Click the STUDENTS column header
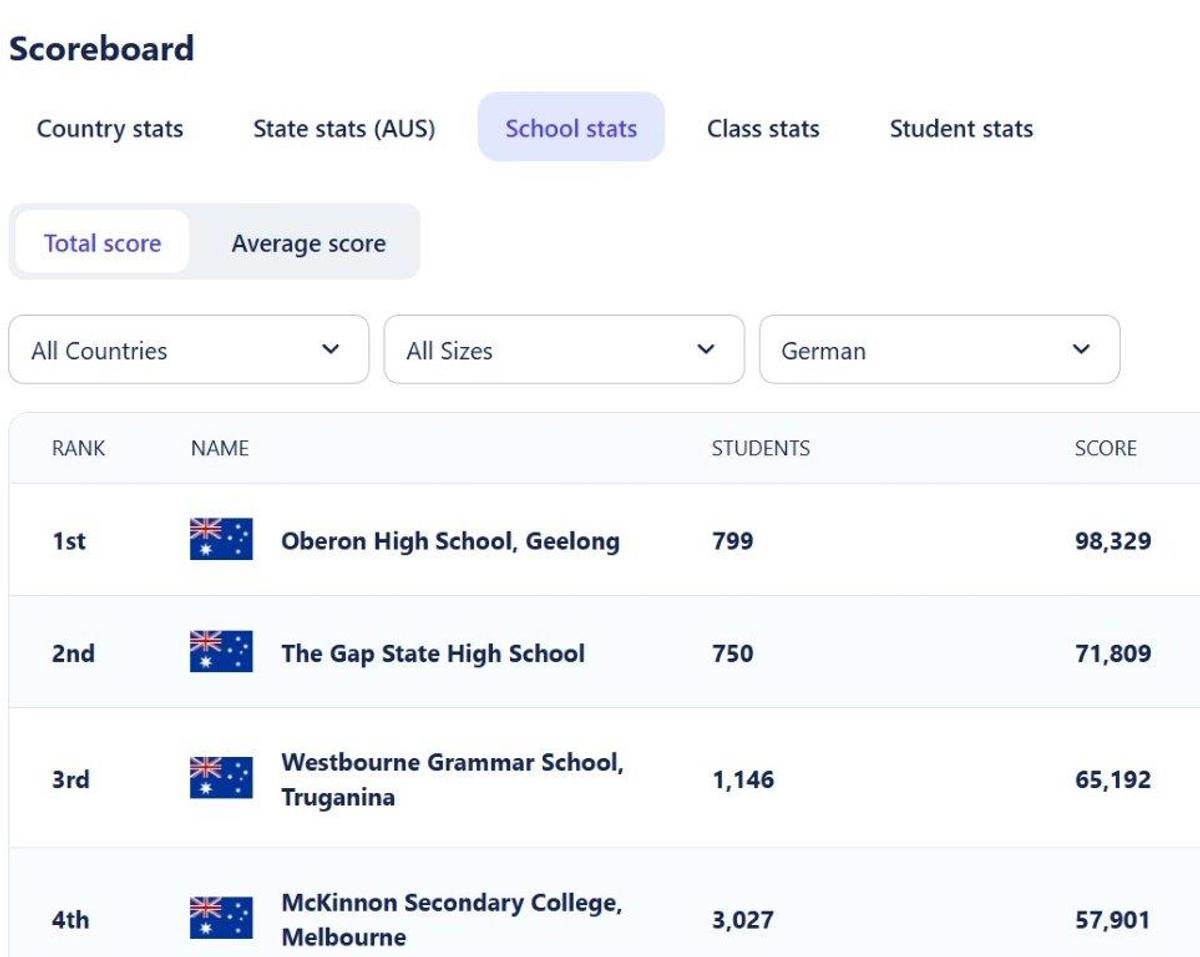 [x=760, y=448]
